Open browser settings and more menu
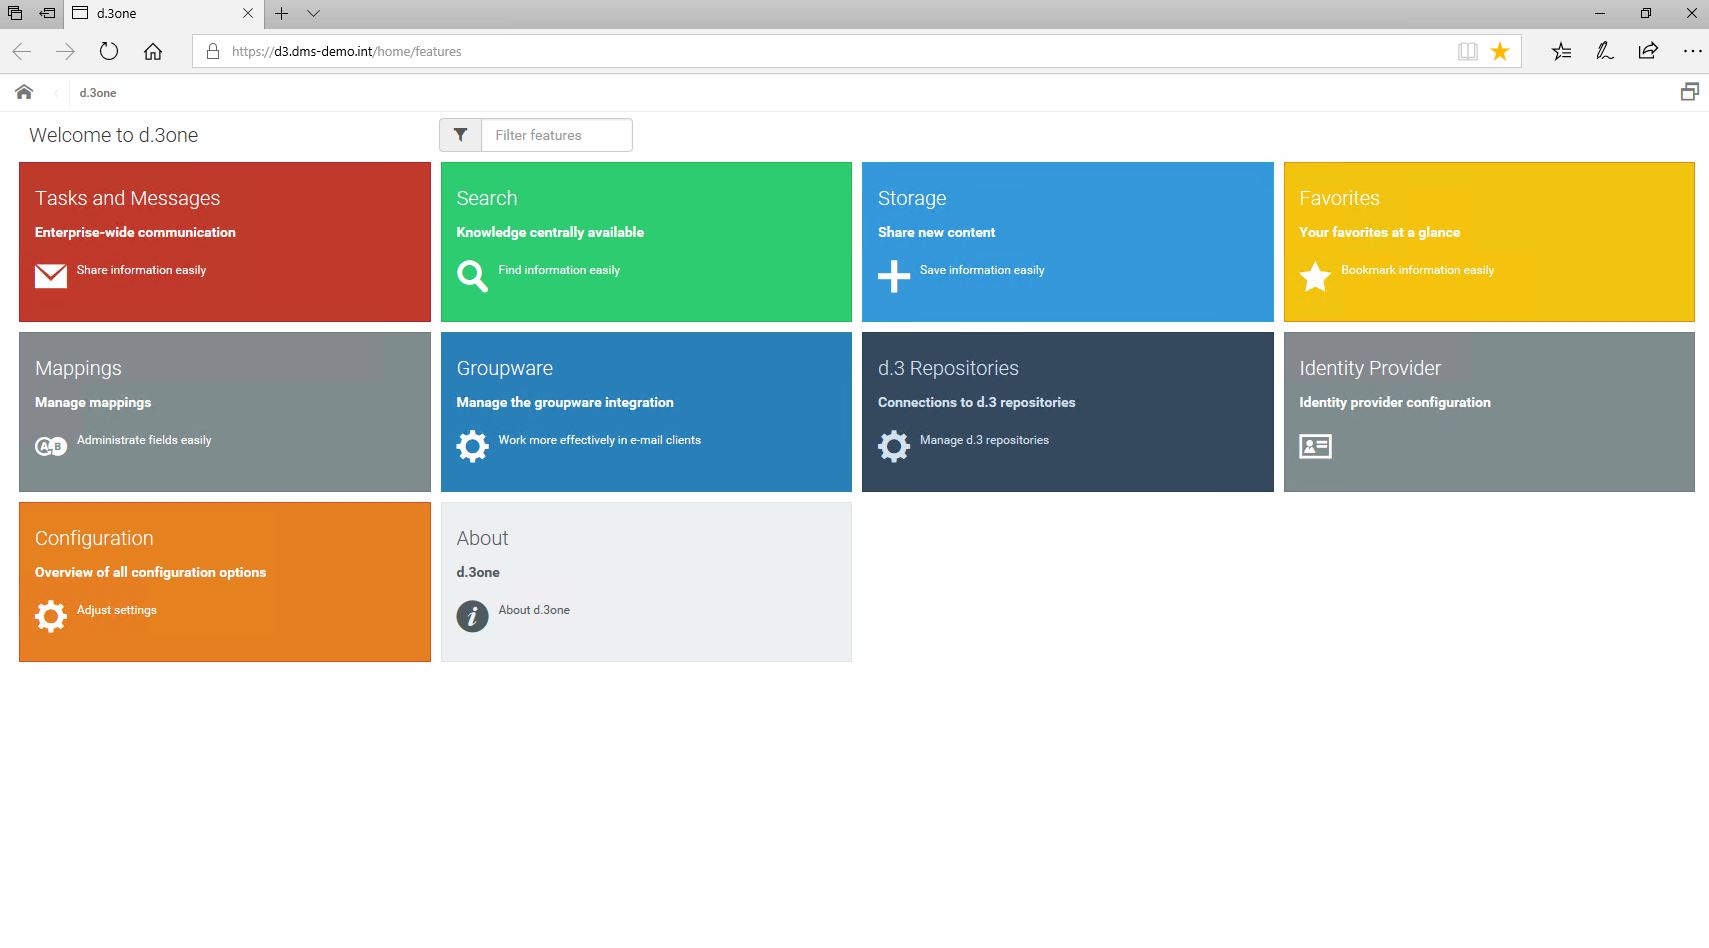This screenshot has width=1709, height=948. click(1691, 51)
